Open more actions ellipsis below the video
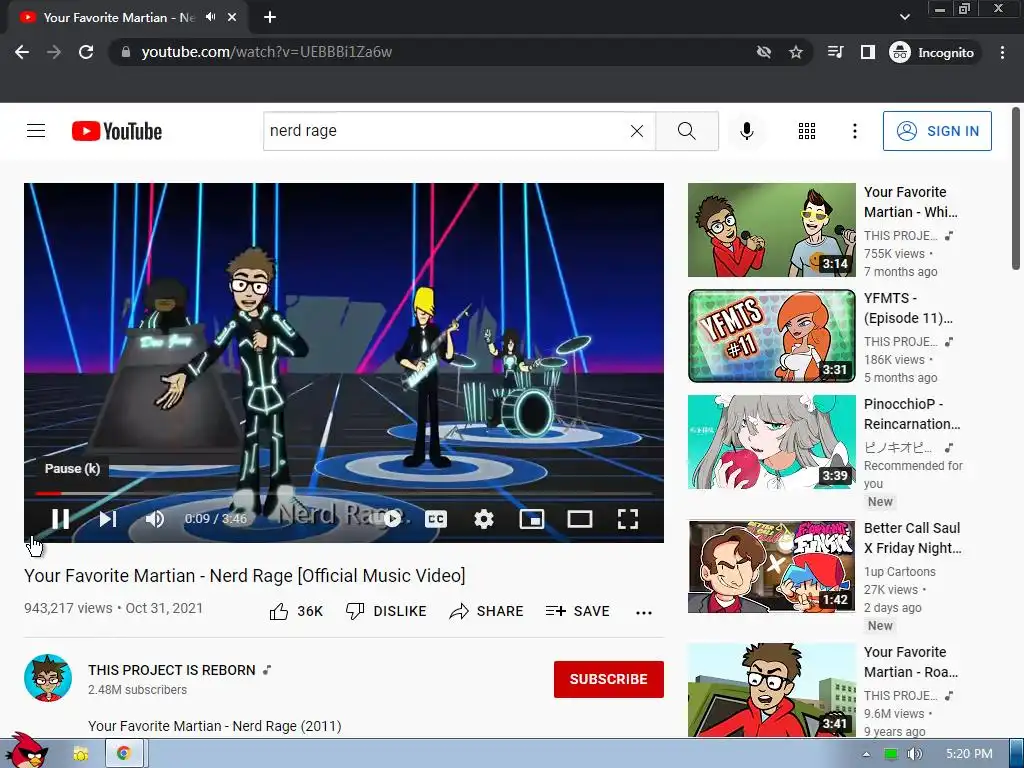The width and height of the screenshot is (1024, 768). (644, 613)
